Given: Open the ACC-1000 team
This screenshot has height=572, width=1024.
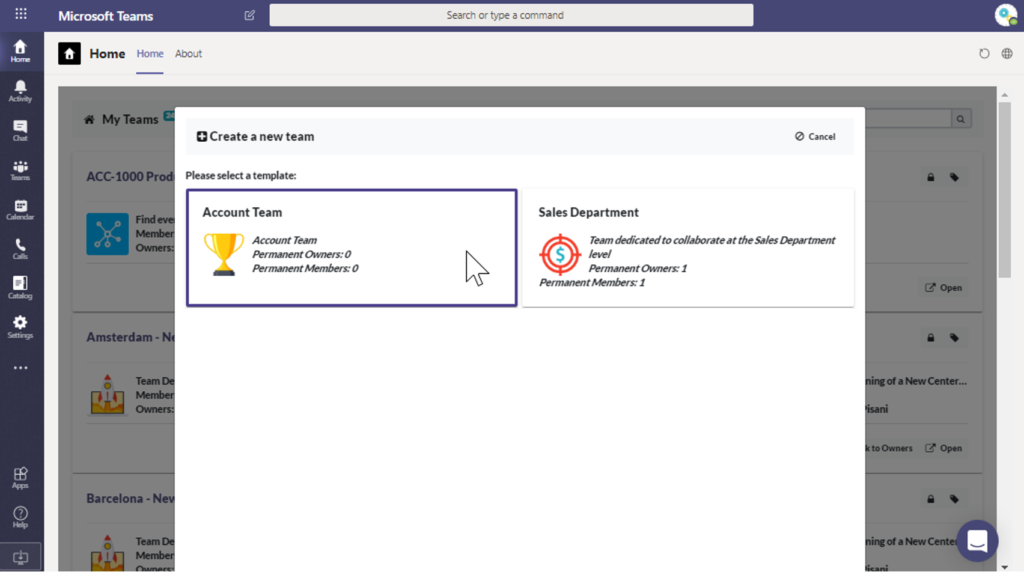Looking at the screenshot, I should point(944,287).
